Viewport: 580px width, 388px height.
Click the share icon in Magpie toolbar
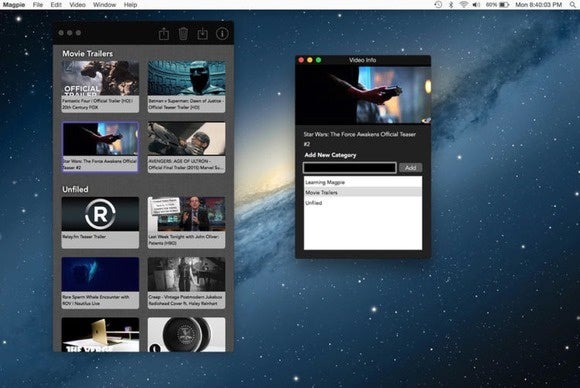(164, 34)
